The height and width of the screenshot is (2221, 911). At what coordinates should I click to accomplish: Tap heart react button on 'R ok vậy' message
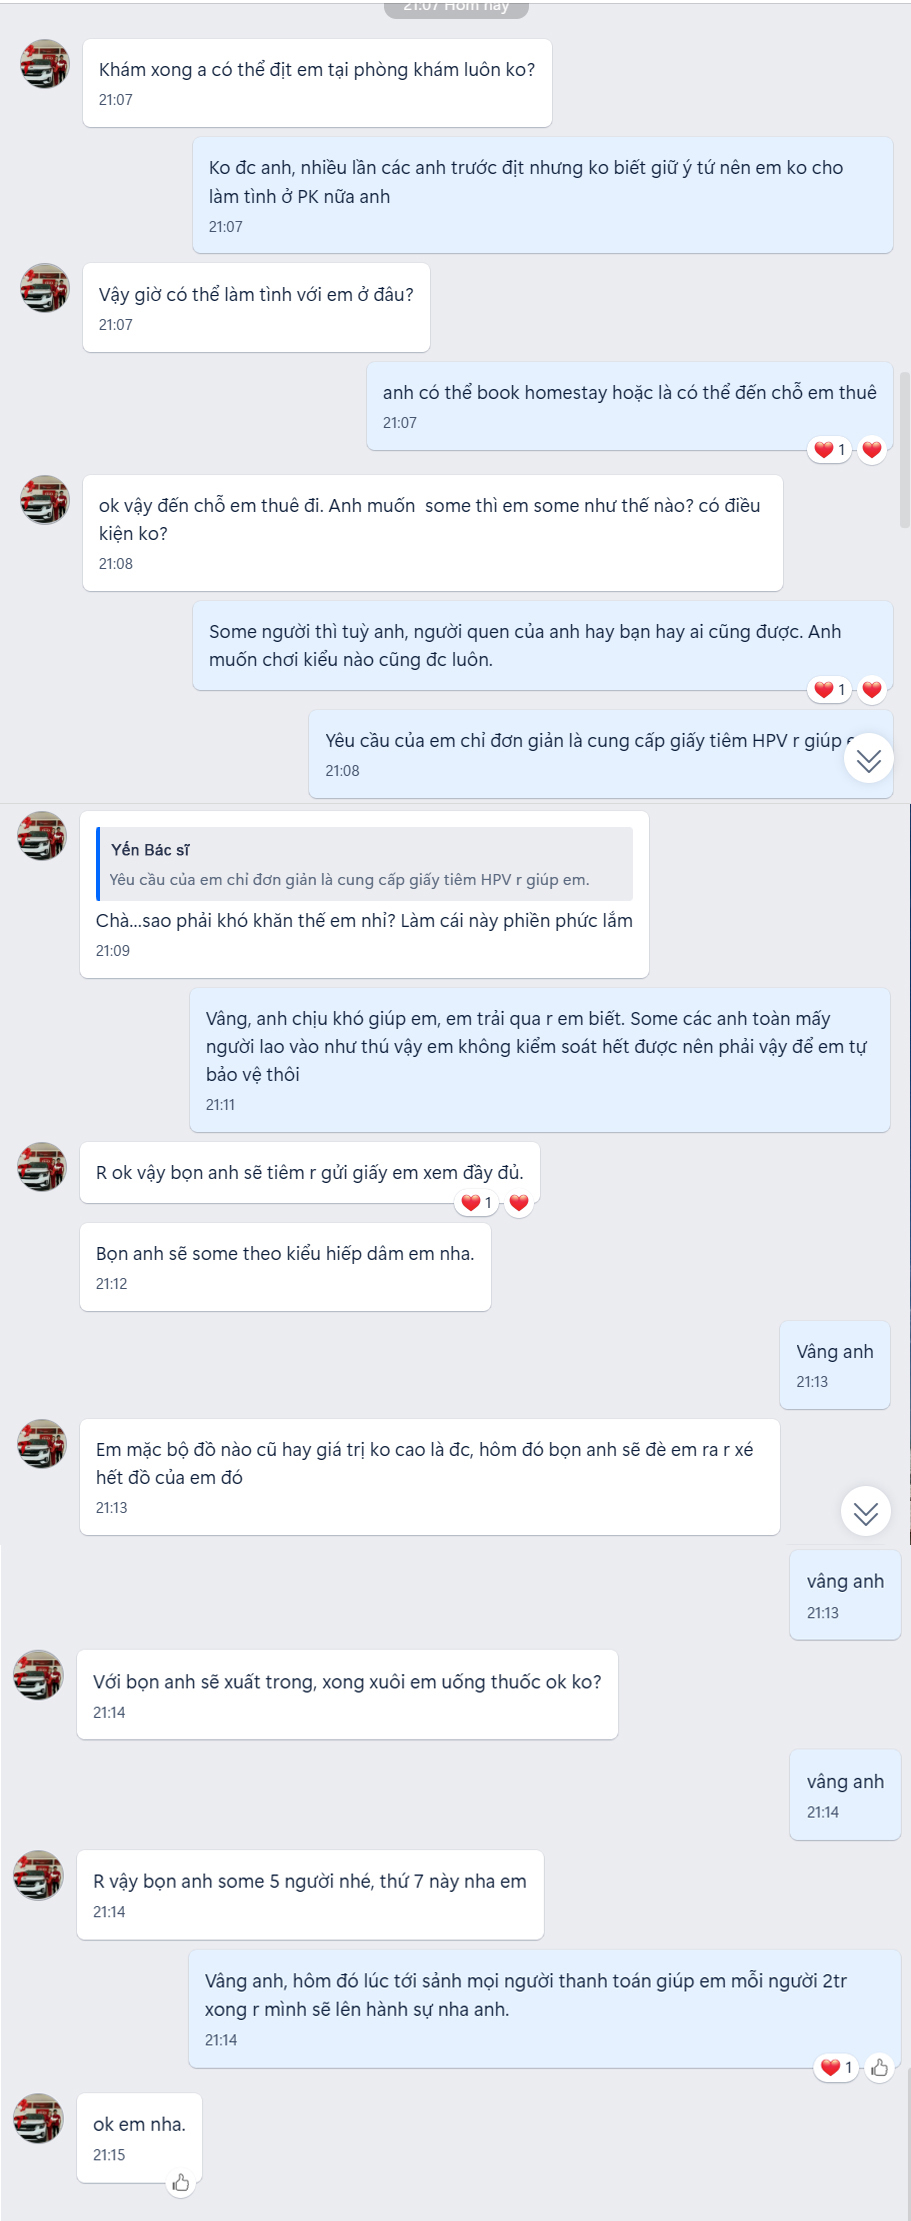click(519, 1203)
